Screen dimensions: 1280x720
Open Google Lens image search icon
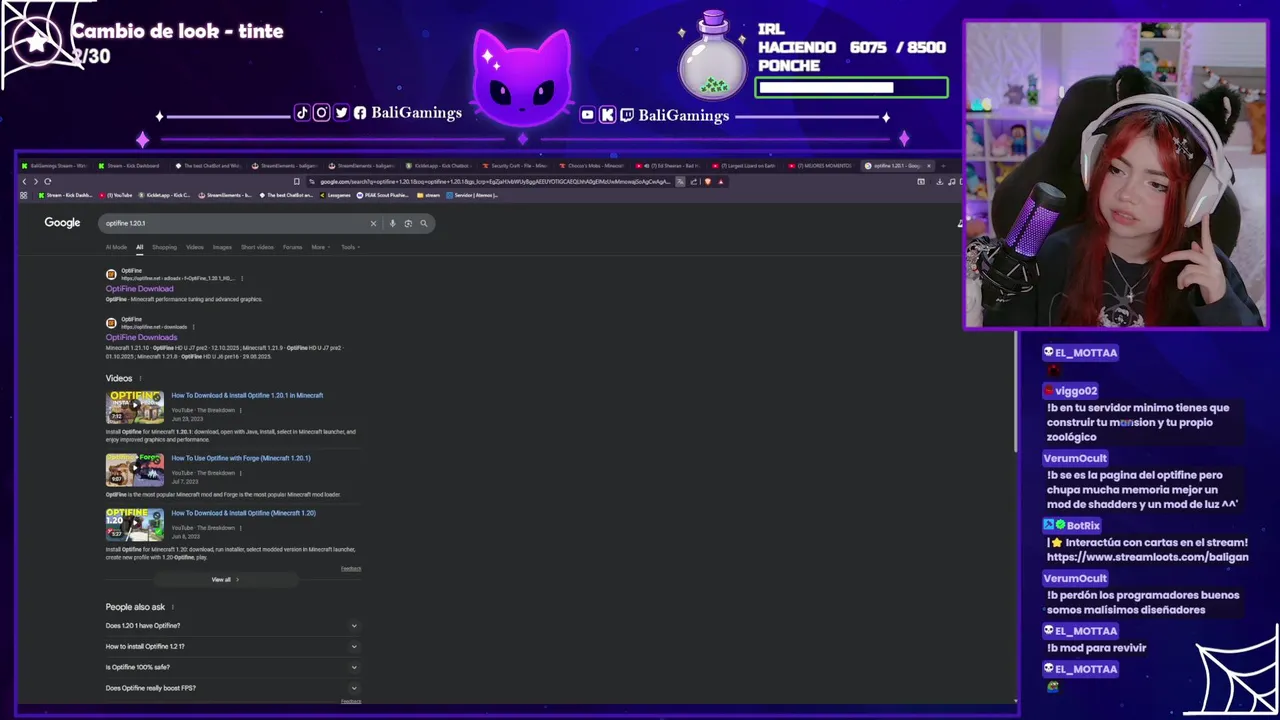coord(408,223)
